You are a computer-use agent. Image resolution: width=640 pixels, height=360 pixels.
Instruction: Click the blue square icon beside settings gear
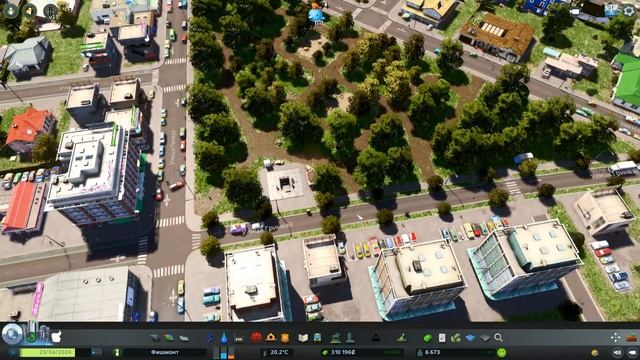point(611,10)
